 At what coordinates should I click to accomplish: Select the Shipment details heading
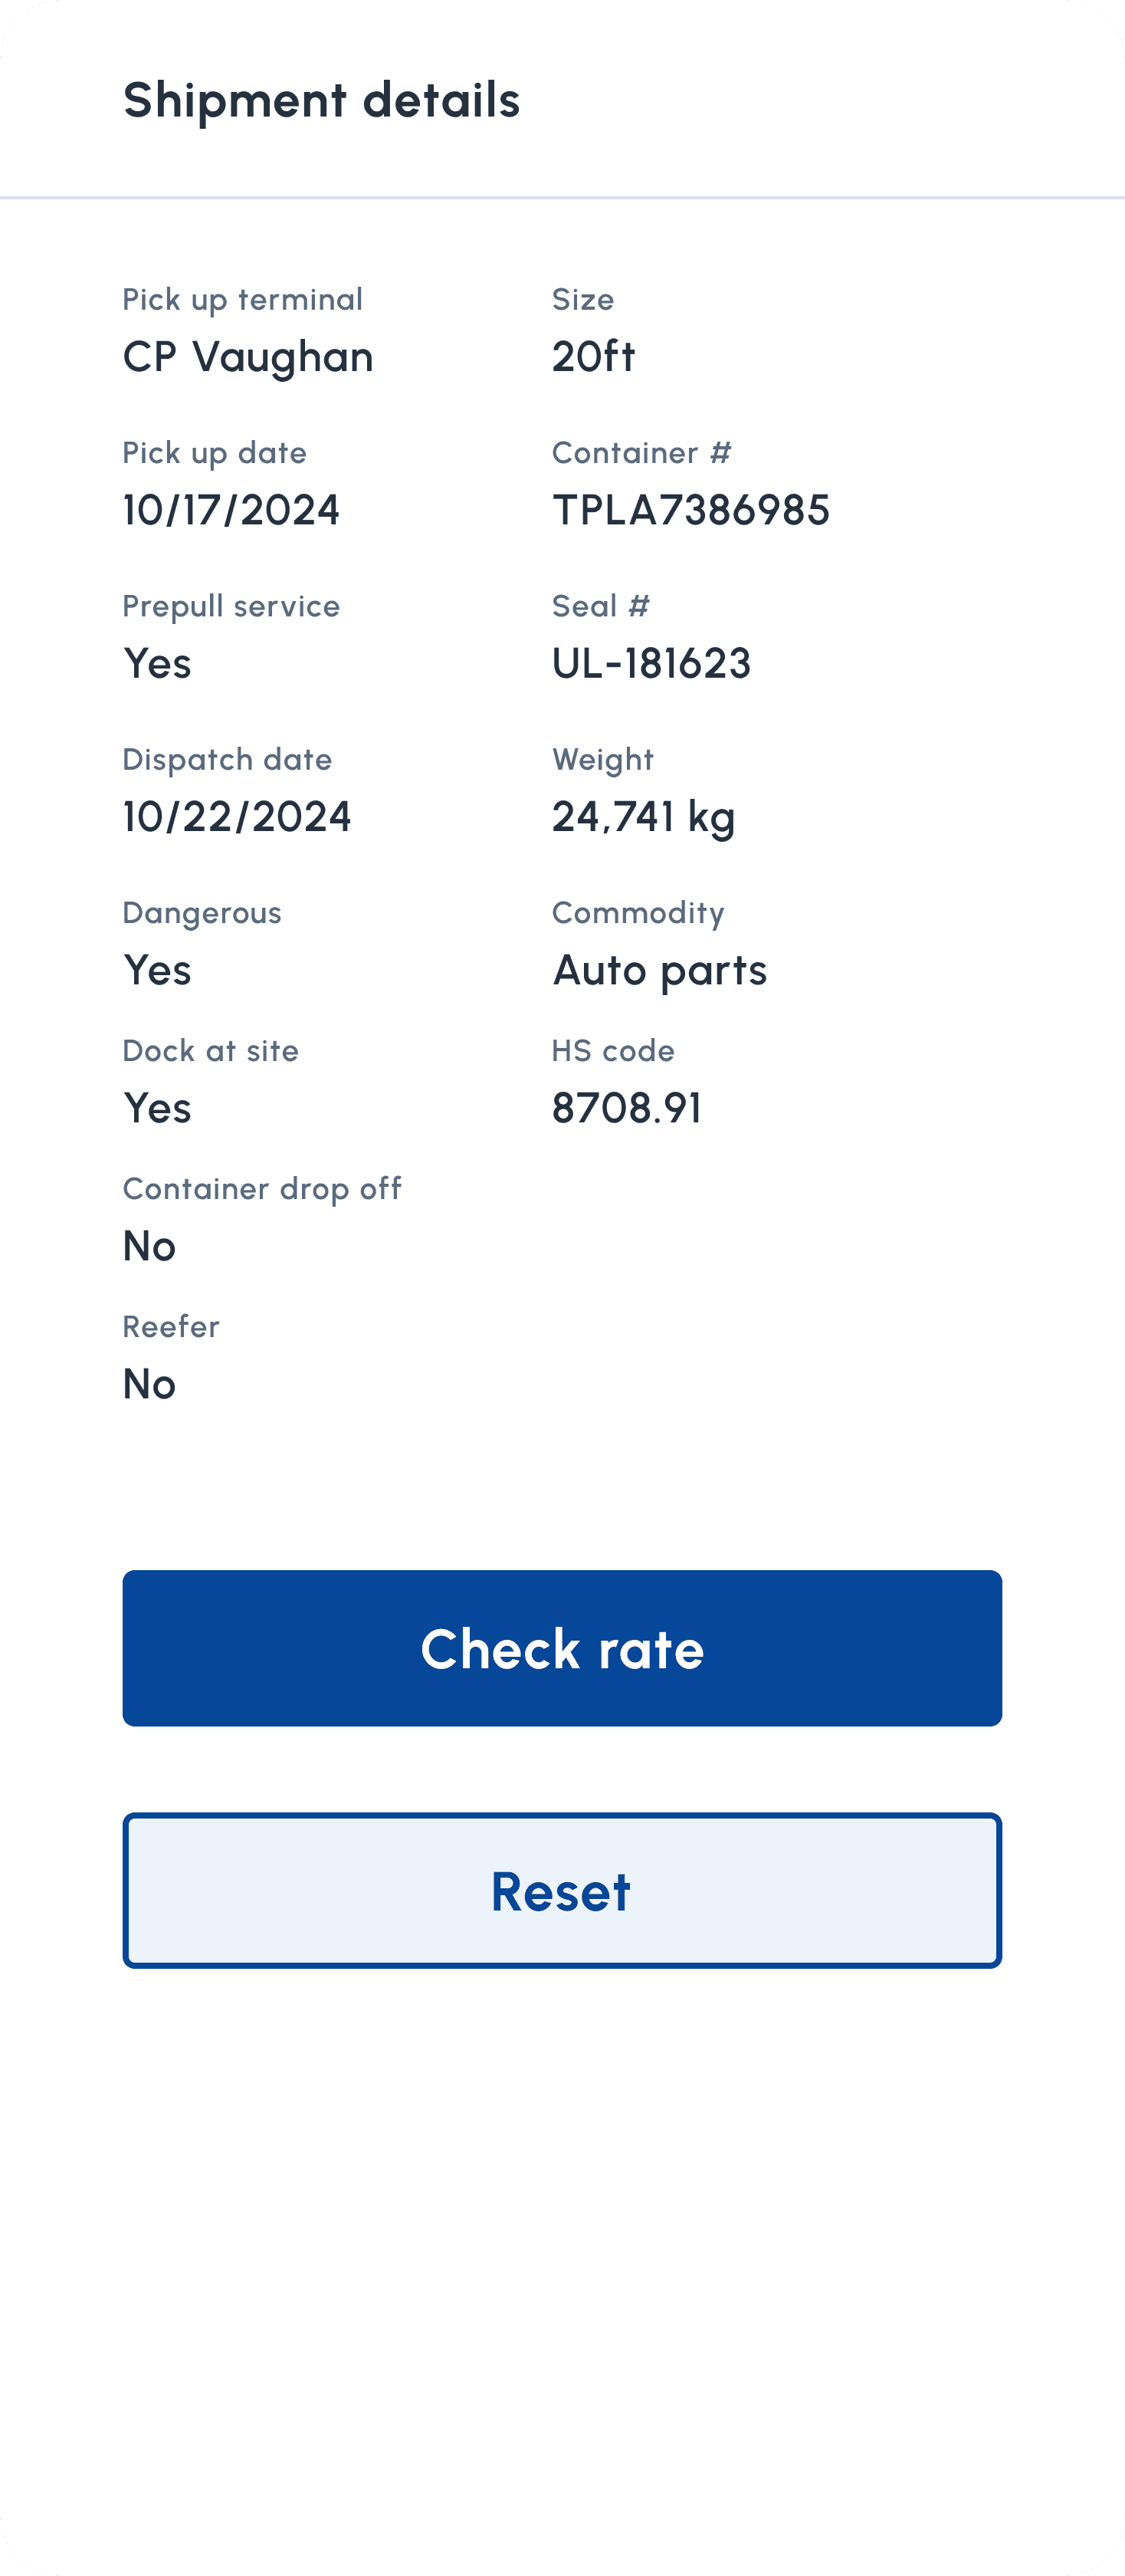point(321,100)
